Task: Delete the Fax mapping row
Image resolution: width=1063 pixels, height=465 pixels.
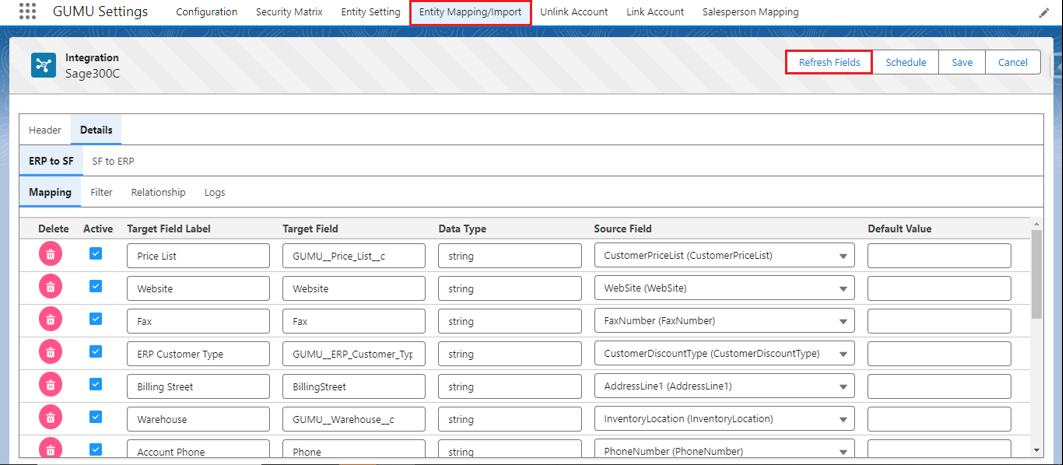Action: pos(51,321)
